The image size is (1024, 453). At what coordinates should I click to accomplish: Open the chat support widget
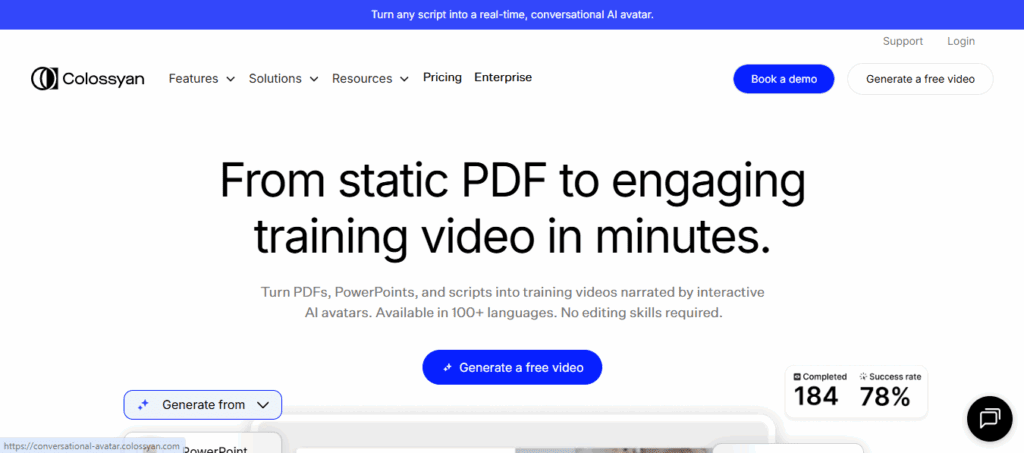[990, 417]
